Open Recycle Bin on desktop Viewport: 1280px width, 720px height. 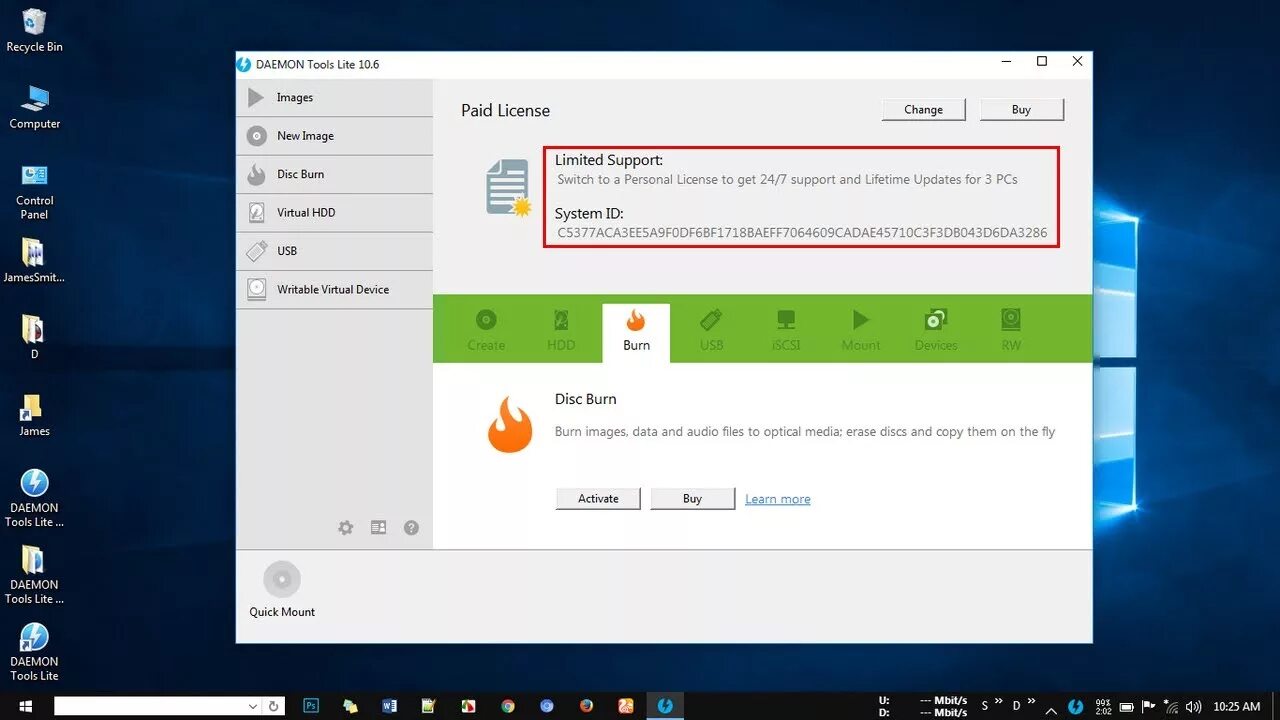click(34, 30)
